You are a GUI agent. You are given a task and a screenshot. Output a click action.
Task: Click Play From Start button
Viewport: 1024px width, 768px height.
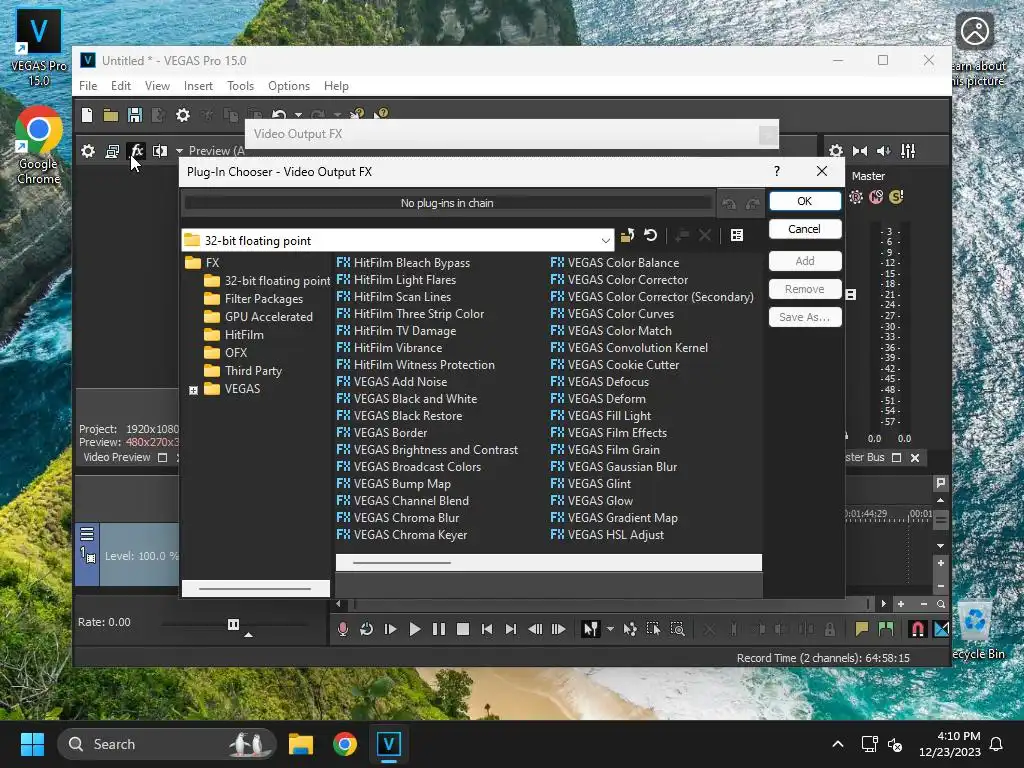(x=391, y=629)
